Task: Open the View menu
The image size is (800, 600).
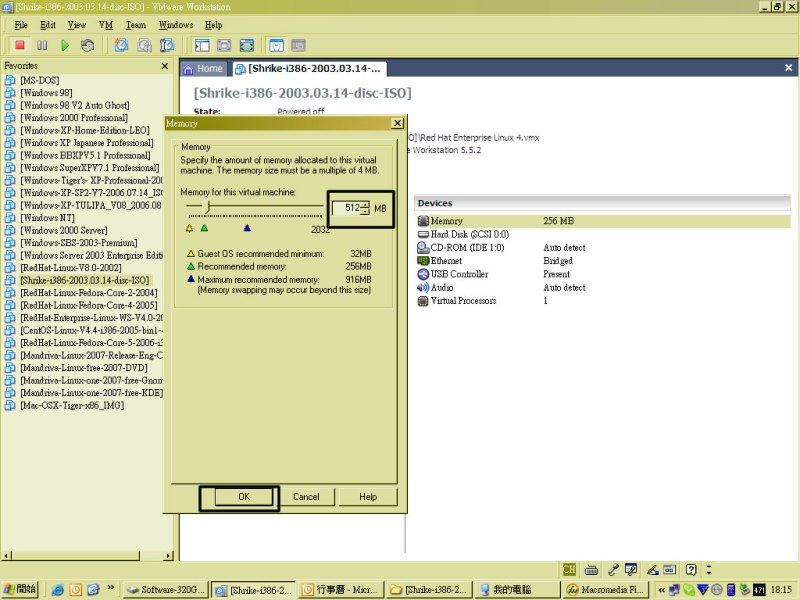Action: 77,24
